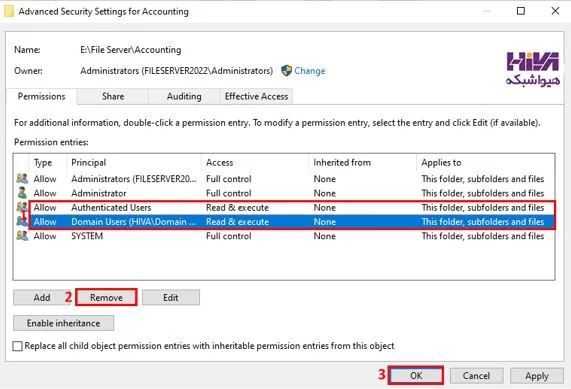Select the Administrator permission entry
The height and width of the screenshot is (389, 571).
pyautogui.click(x=284, y=193)
